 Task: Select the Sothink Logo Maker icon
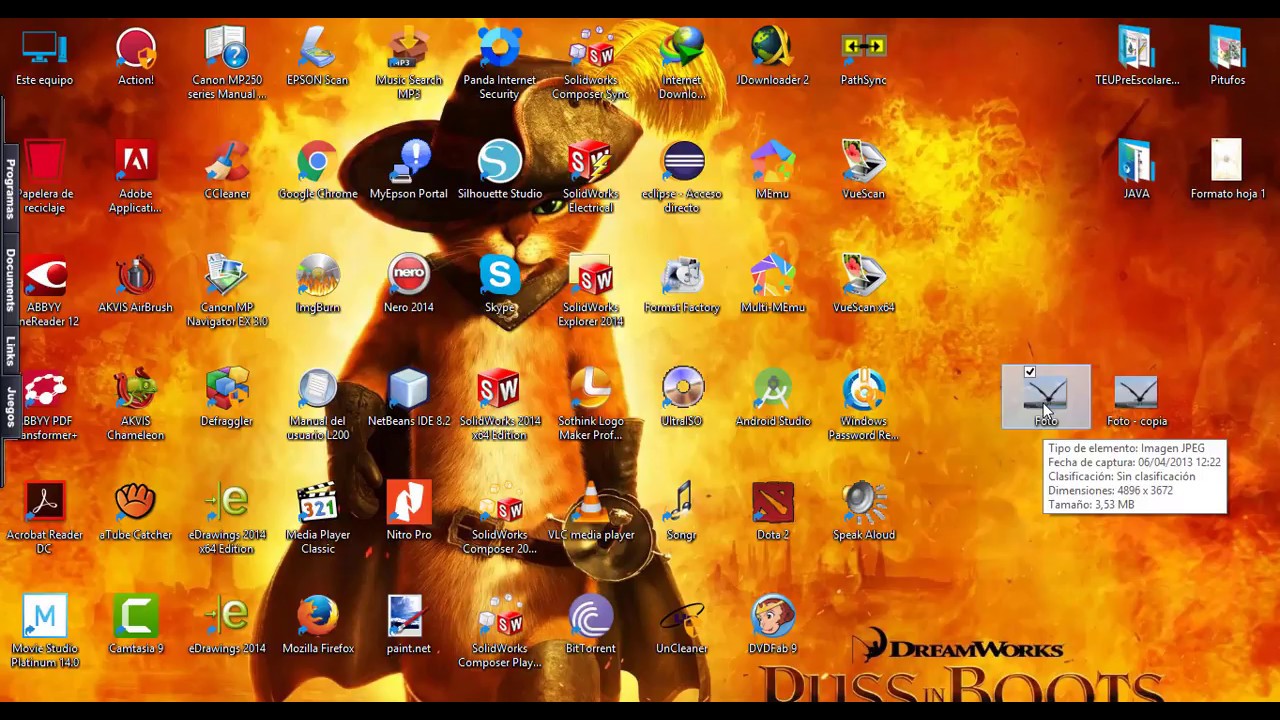[x=591, y=390]
